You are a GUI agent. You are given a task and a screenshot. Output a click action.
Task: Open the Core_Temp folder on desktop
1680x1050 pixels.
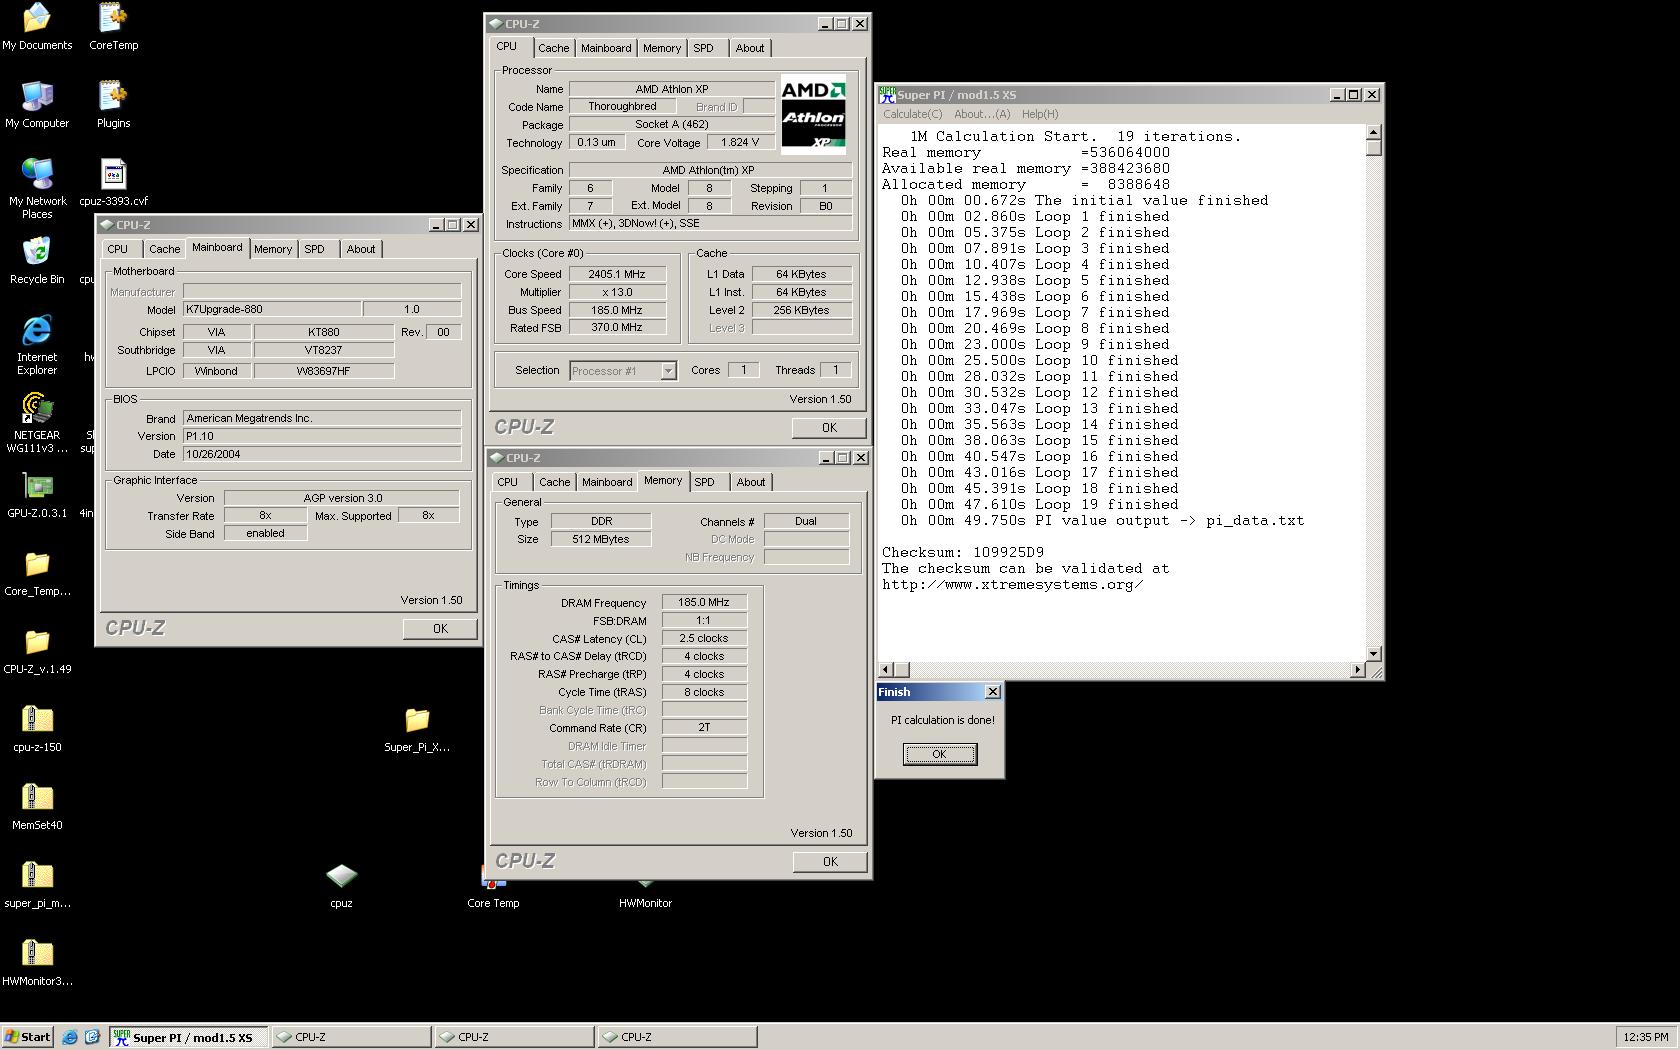[x=37, y=572]
